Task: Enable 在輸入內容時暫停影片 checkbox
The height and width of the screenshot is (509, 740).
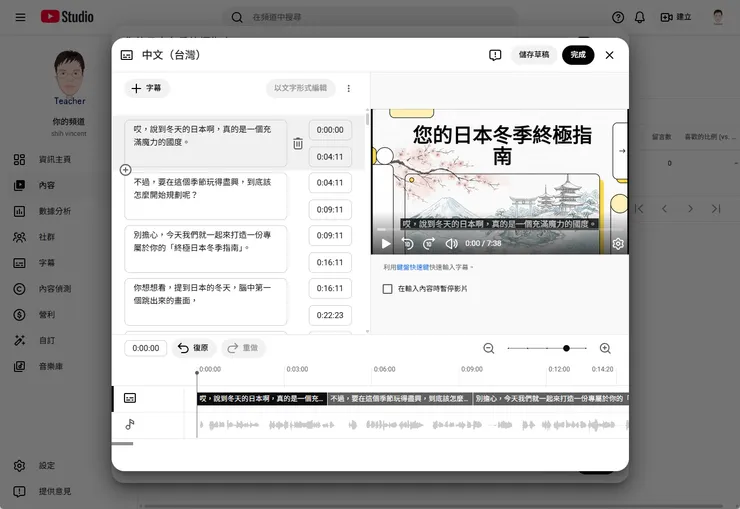Action: 387,289
